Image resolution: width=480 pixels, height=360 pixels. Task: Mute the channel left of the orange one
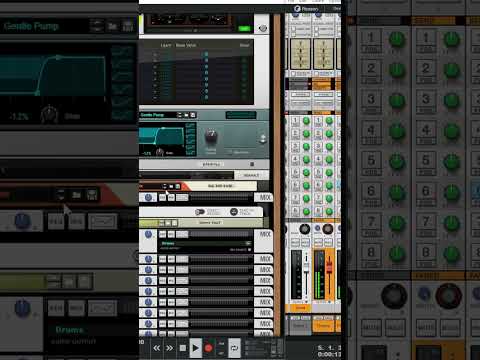pos(295,243)
